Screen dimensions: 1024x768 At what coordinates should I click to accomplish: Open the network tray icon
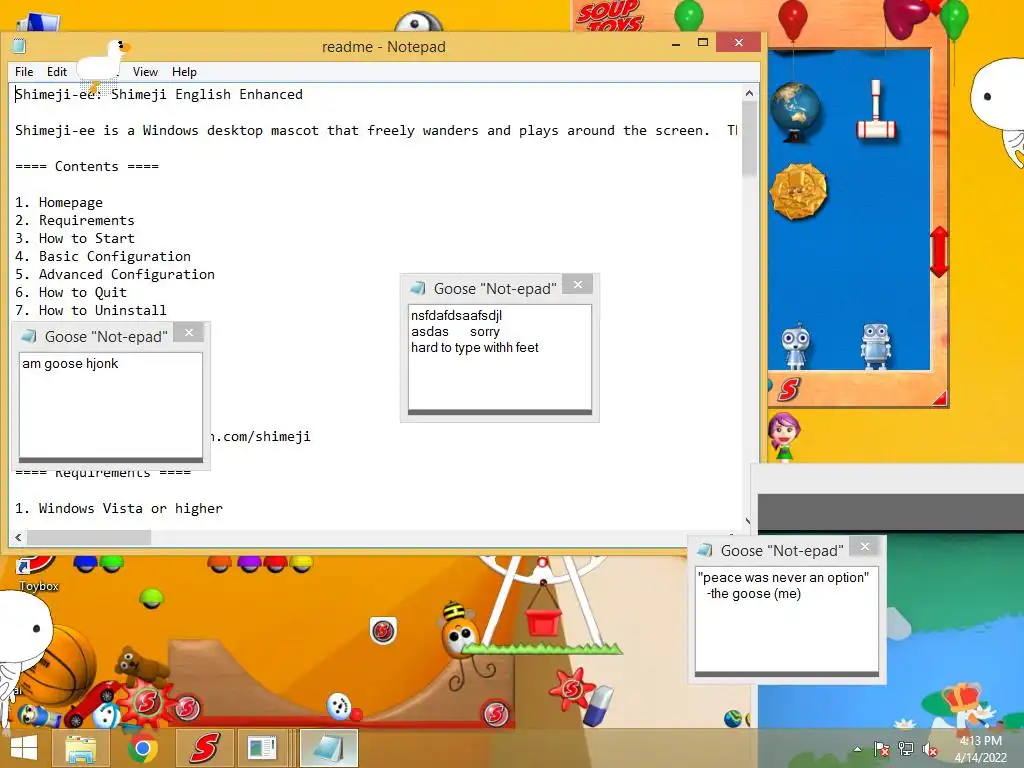(906, 749)
